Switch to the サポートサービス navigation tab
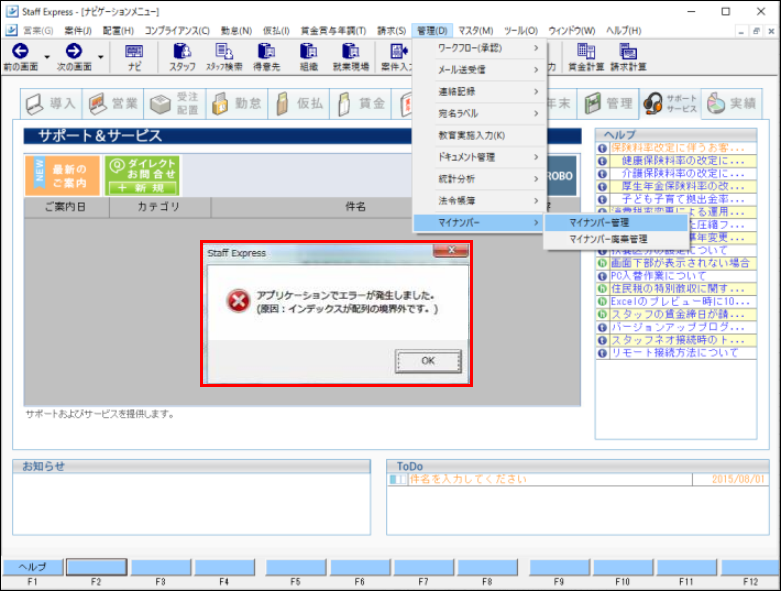This screenshot has width=781, height=591. point(670,104)
